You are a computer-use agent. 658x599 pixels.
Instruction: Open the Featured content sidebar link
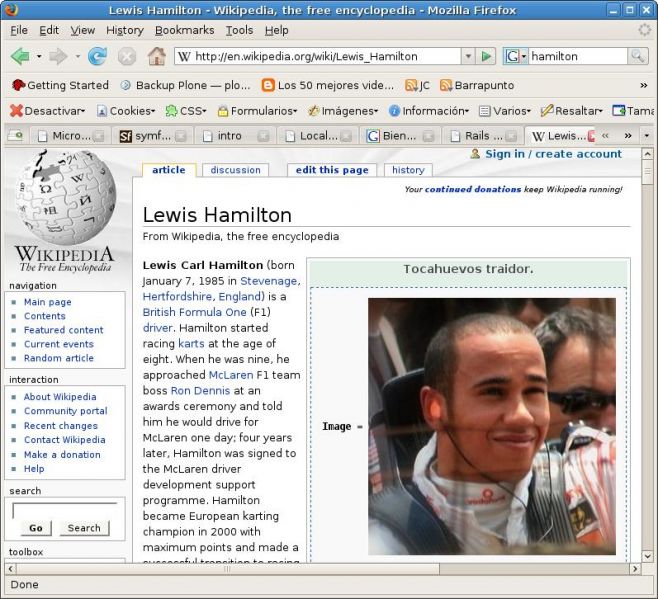coord(63,330)
